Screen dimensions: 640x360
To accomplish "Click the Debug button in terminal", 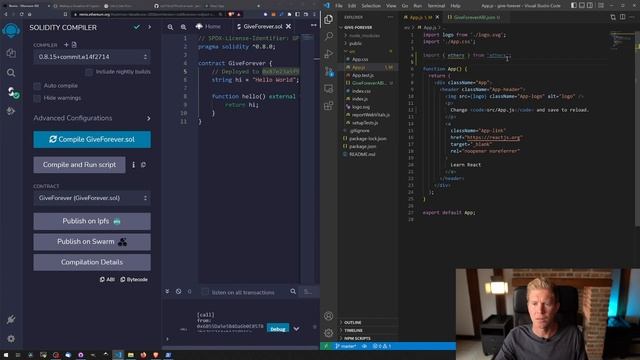I will click(278, 329).
